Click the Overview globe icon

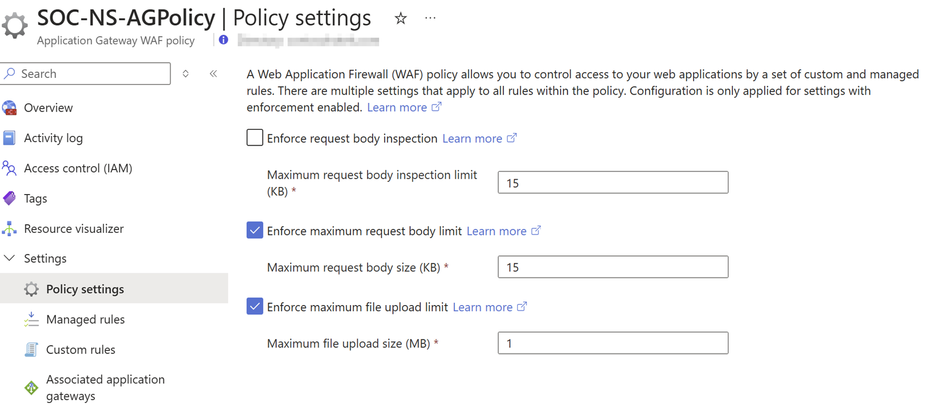pos(10,108)
